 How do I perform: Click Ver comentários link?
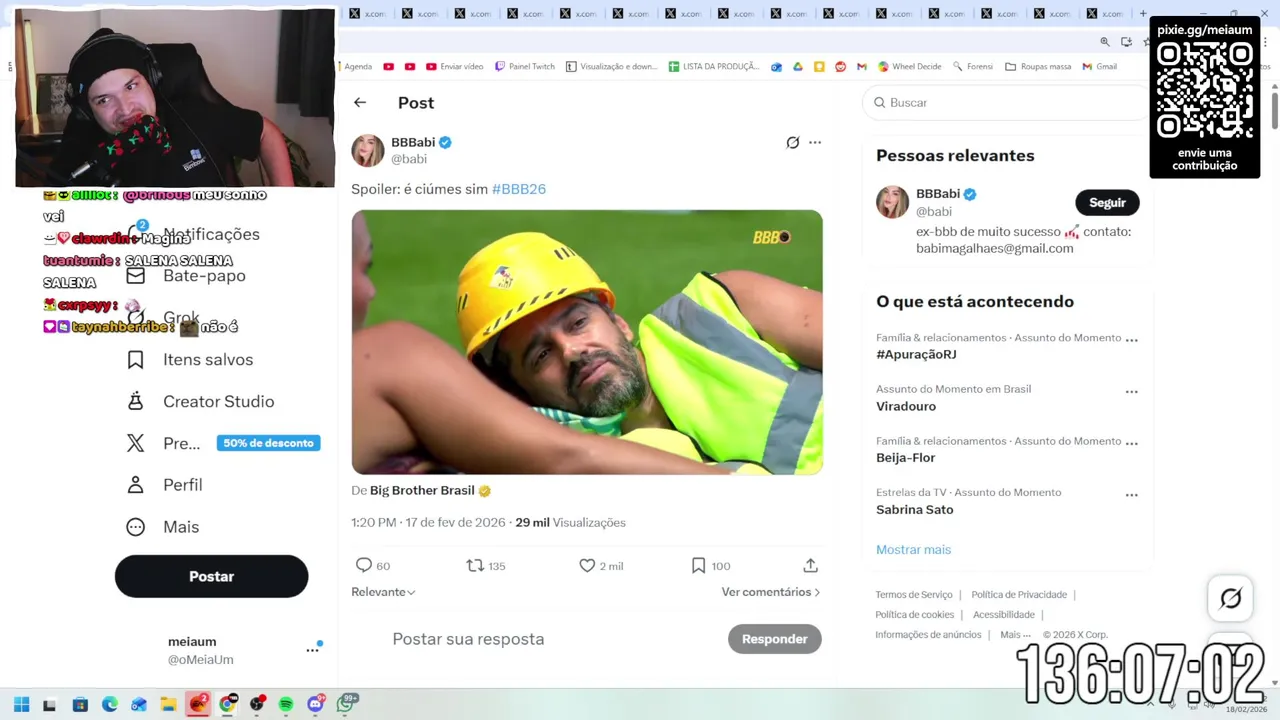[771, 592]
